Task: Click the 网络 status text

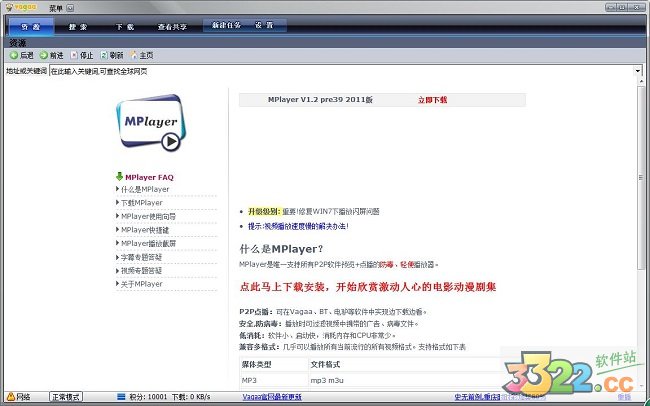Action: pyautogui.click(x=24, y=397)
